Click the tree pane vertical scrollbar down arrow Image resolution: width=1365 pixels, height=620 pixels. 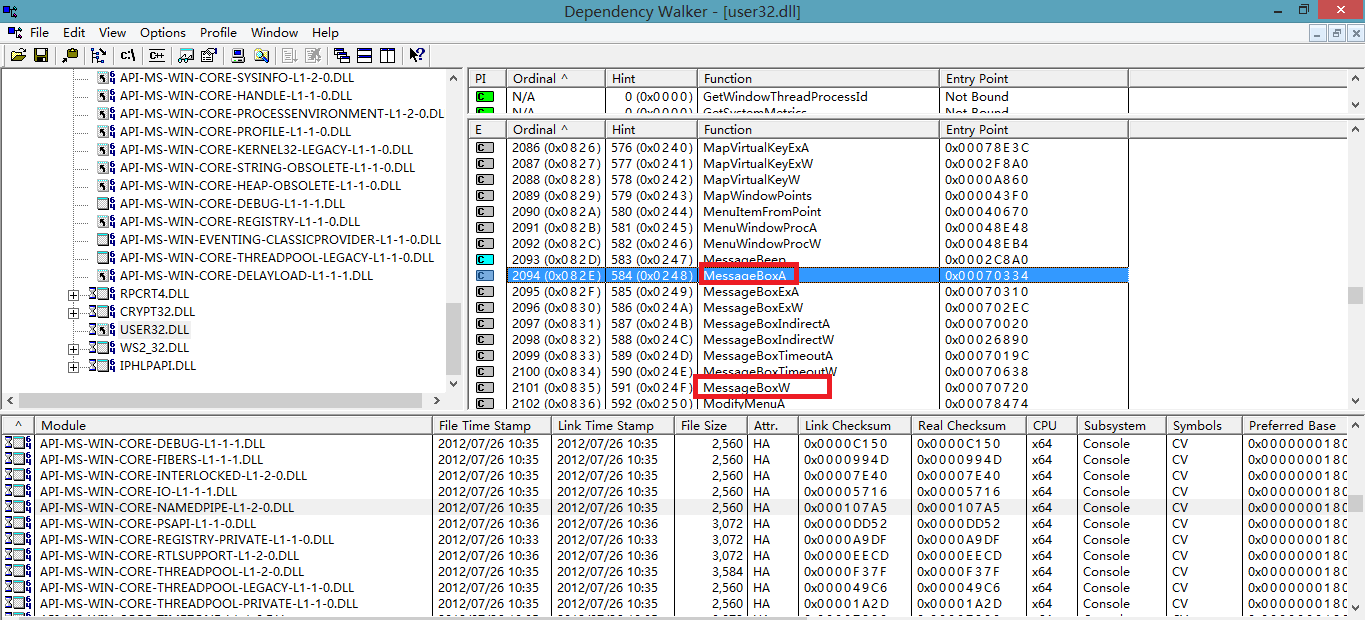click(454, 384)
